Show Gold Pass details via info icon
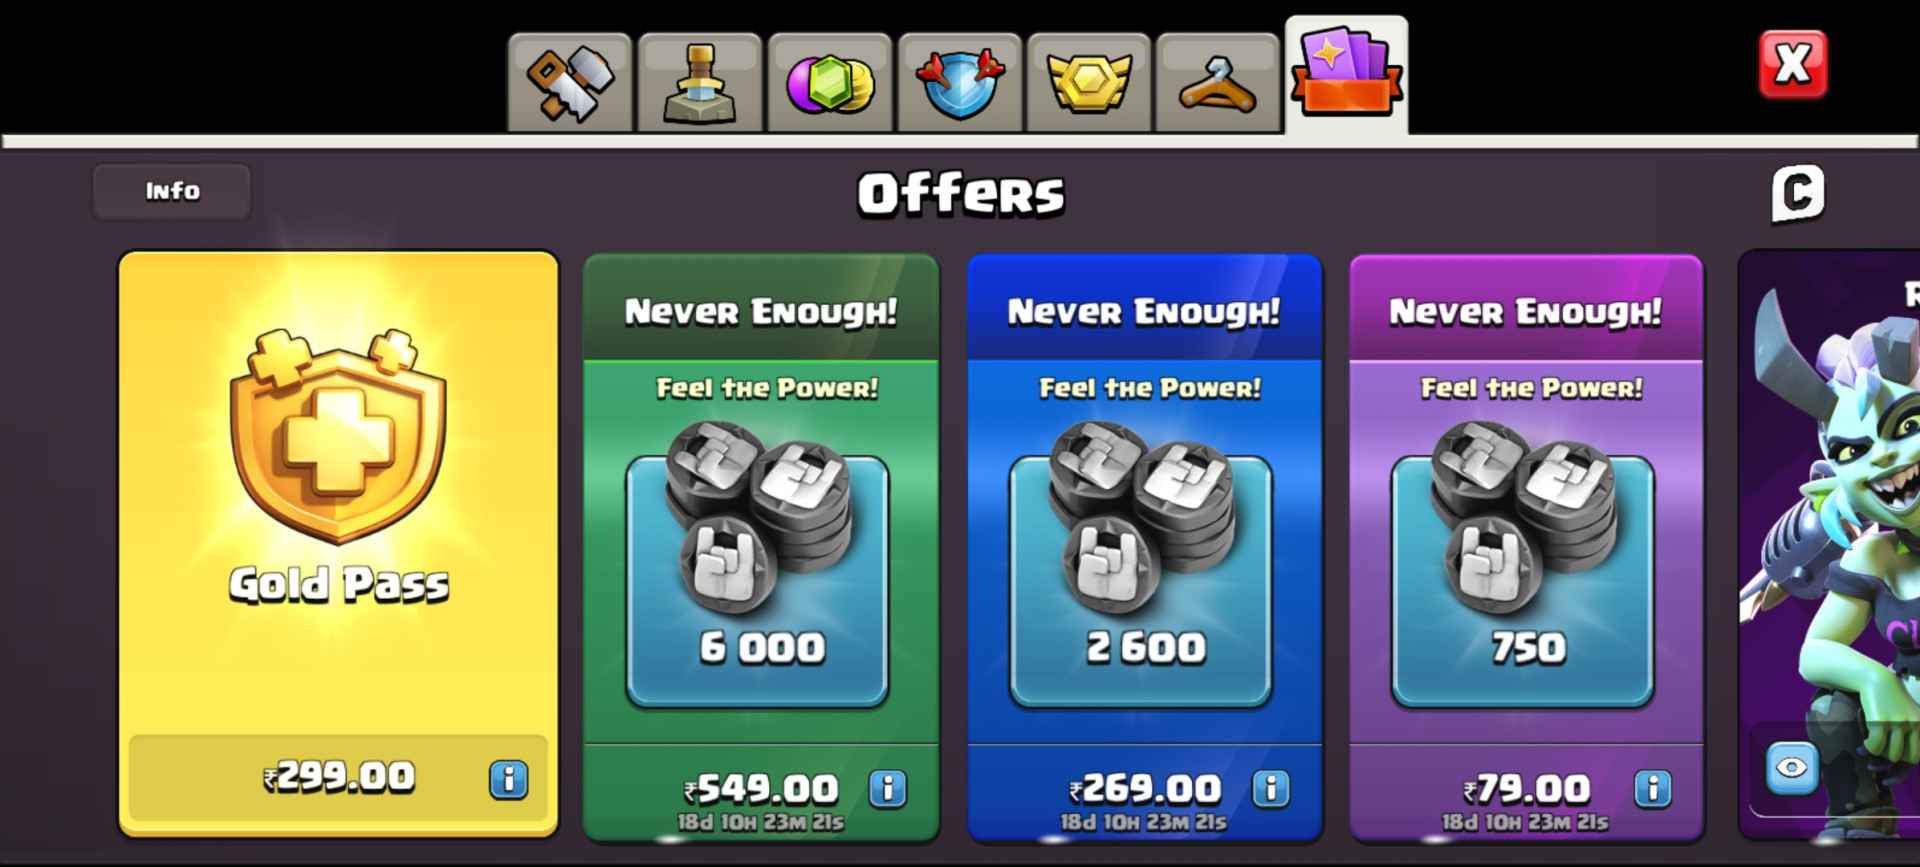1920x867 pixels. 508,779
